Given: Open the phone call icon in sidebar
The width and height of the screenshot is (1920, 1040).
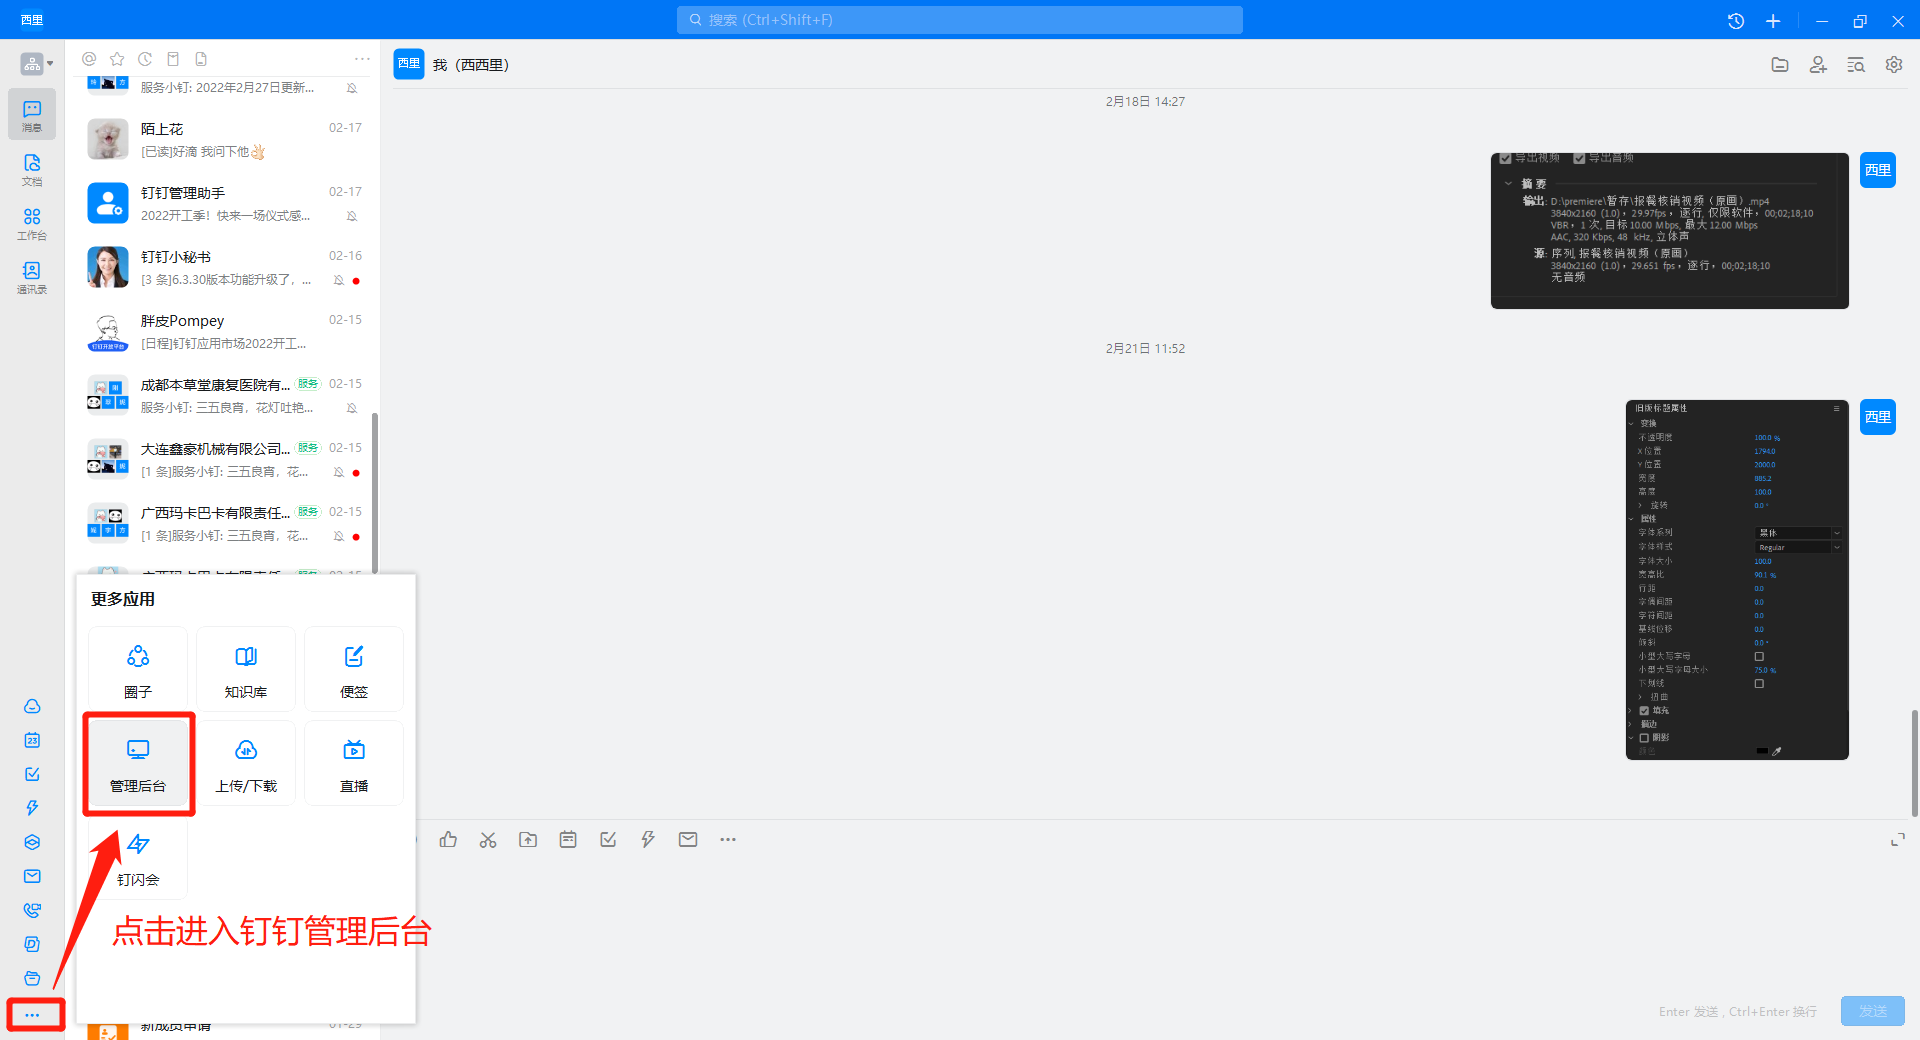Looking at the screenshot, I should pyautogui.click(x=32, y=910).
